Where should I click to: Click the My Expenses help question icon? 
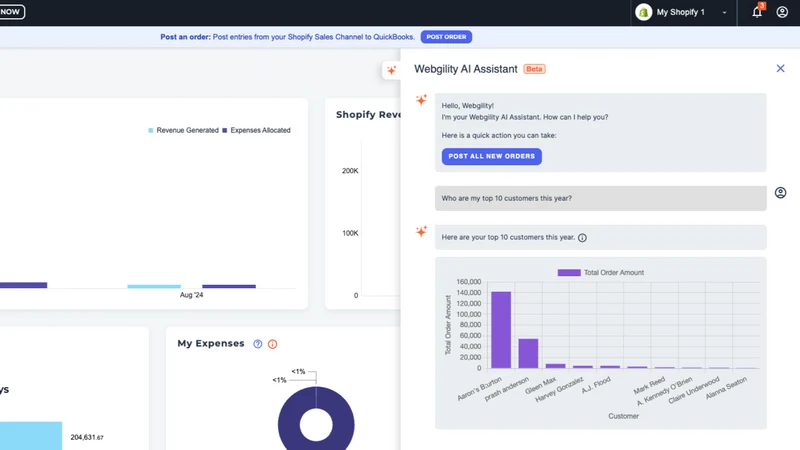[258, 344]
